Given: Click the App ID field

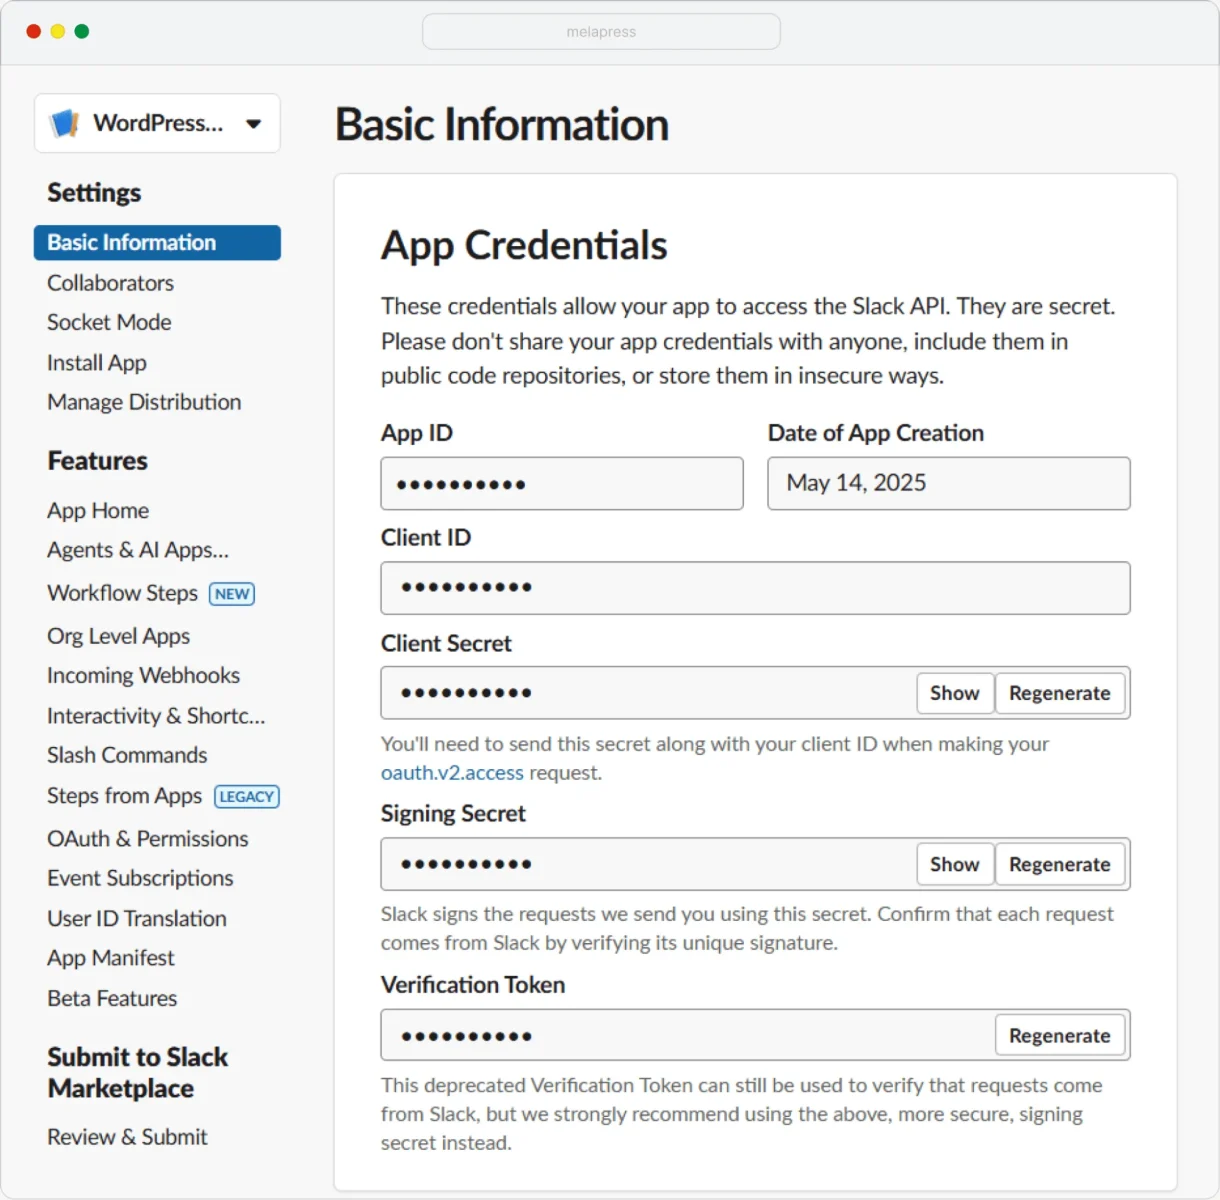Looking at the screenshot, I should (x=562, y=484).
